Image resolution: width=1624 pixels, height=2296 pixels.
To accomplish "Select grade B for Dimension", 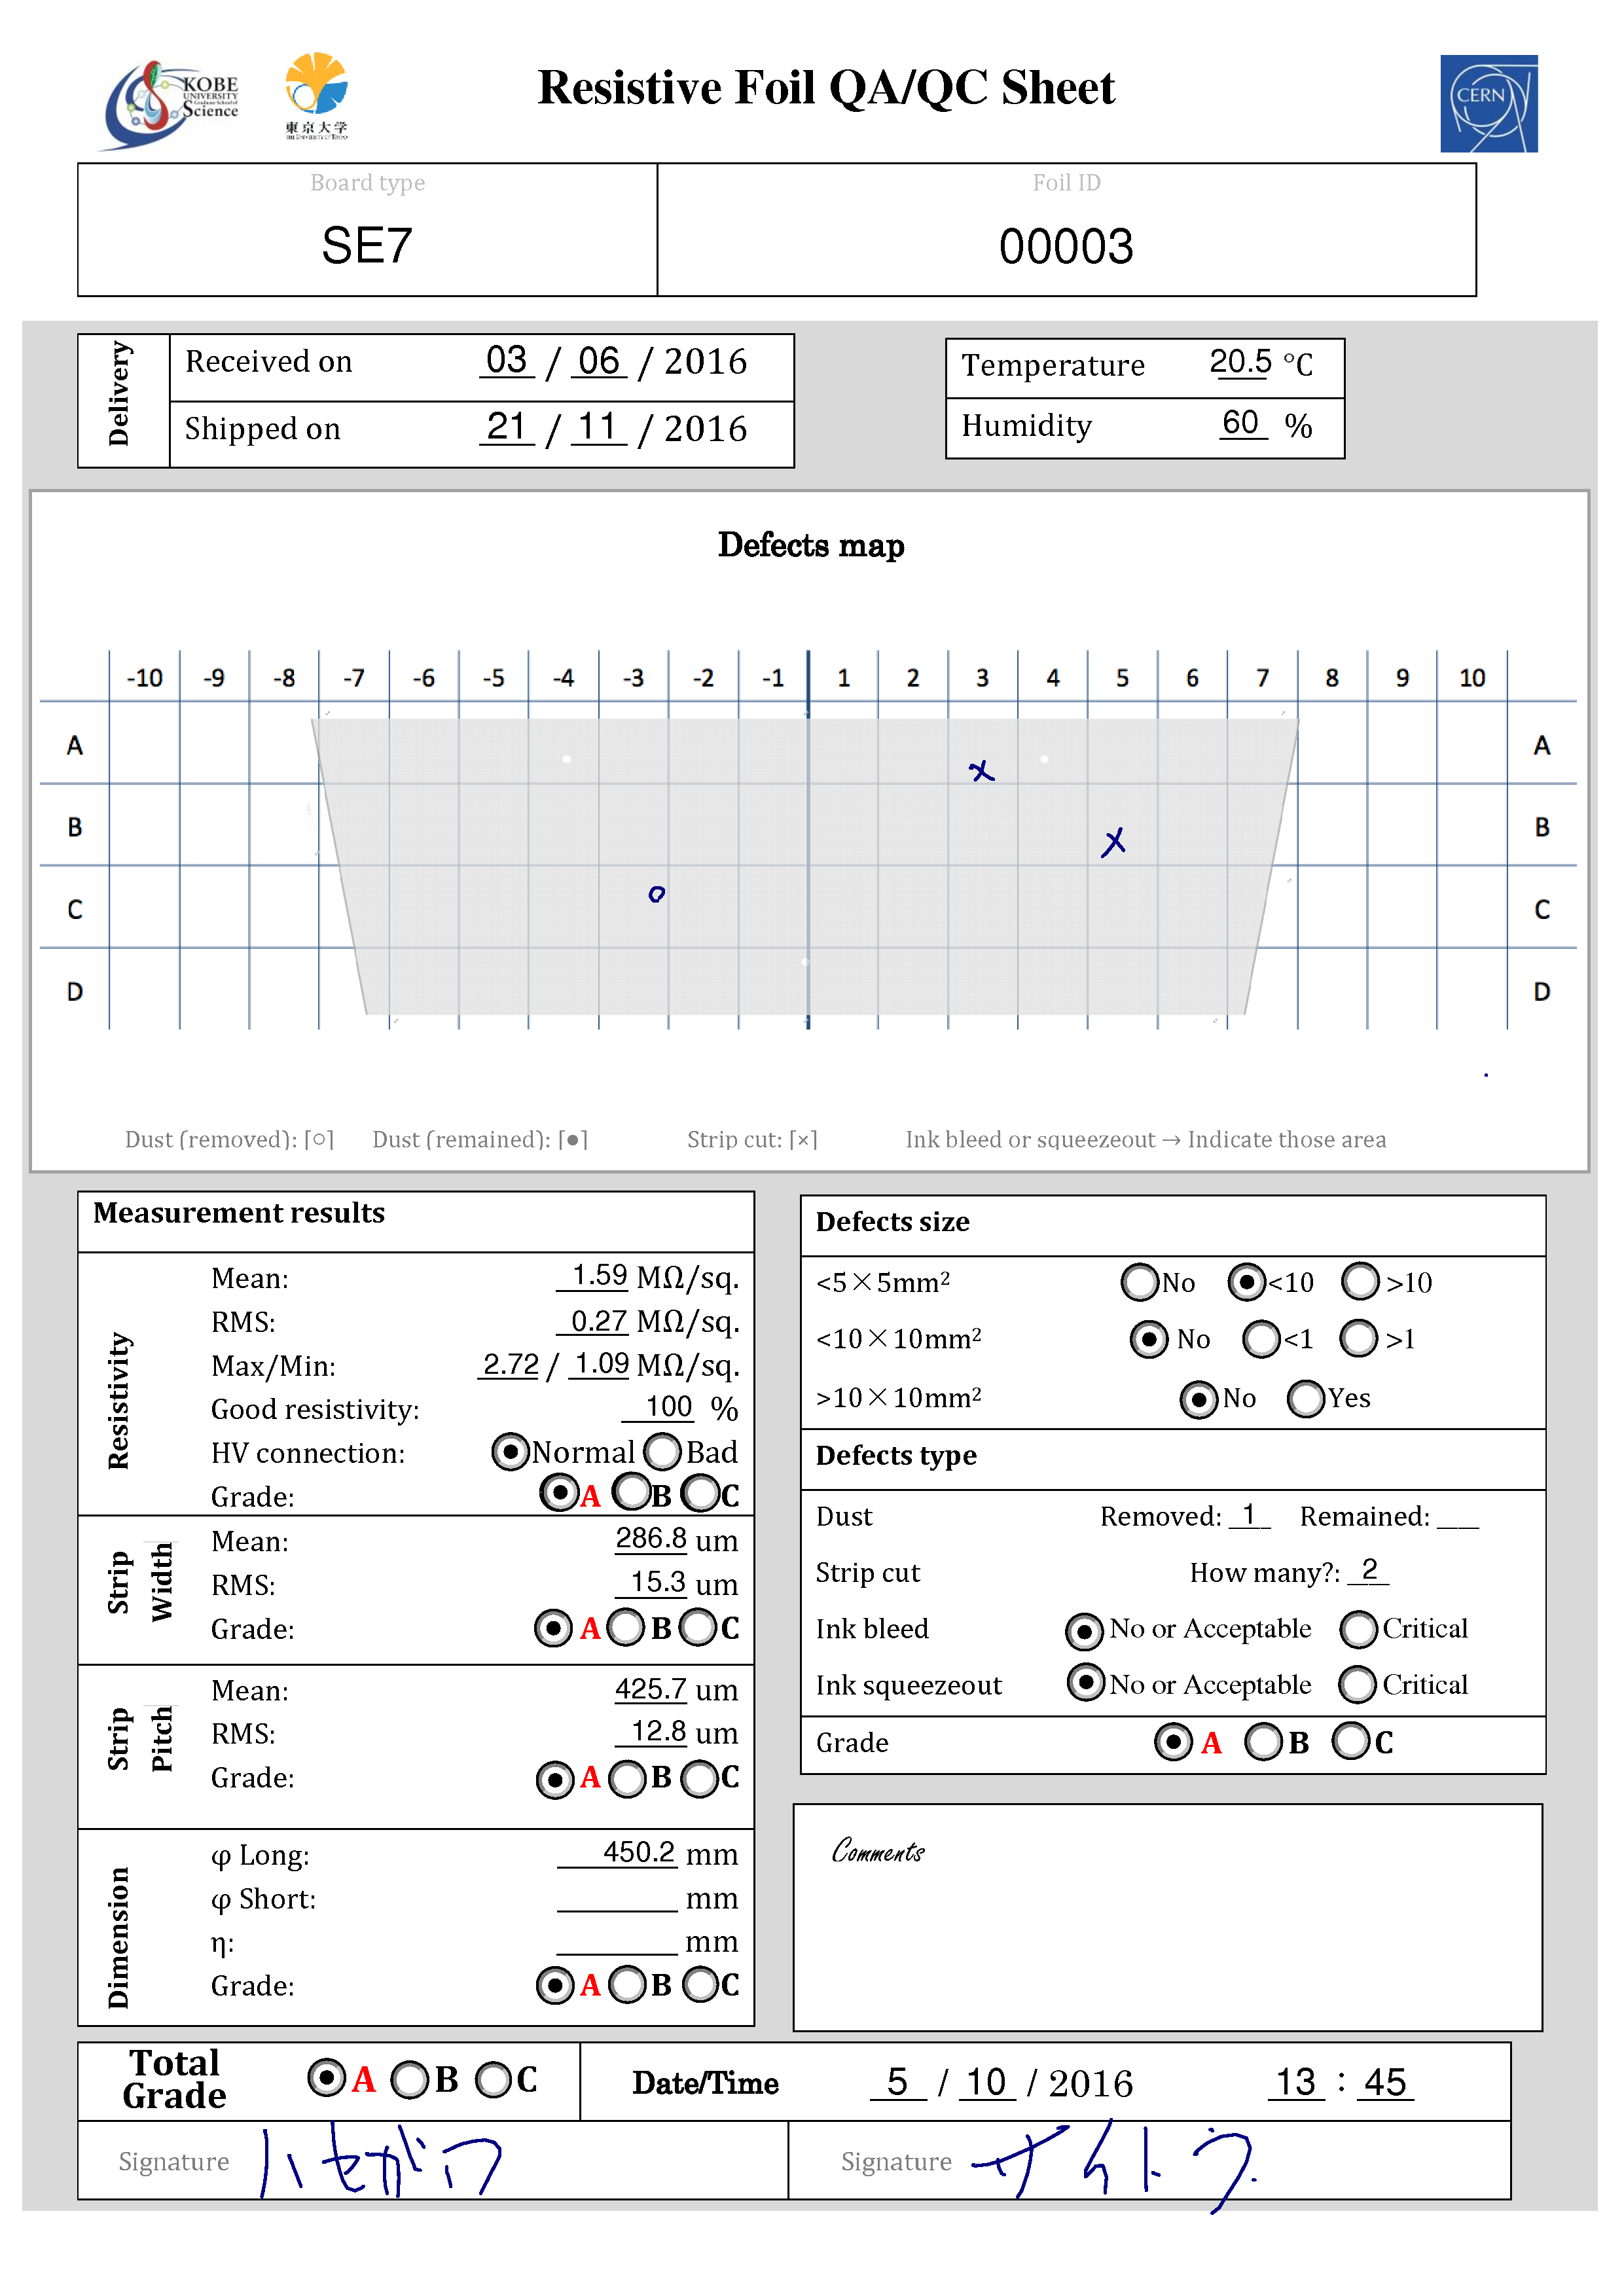I will click(x=627, y=1985).
